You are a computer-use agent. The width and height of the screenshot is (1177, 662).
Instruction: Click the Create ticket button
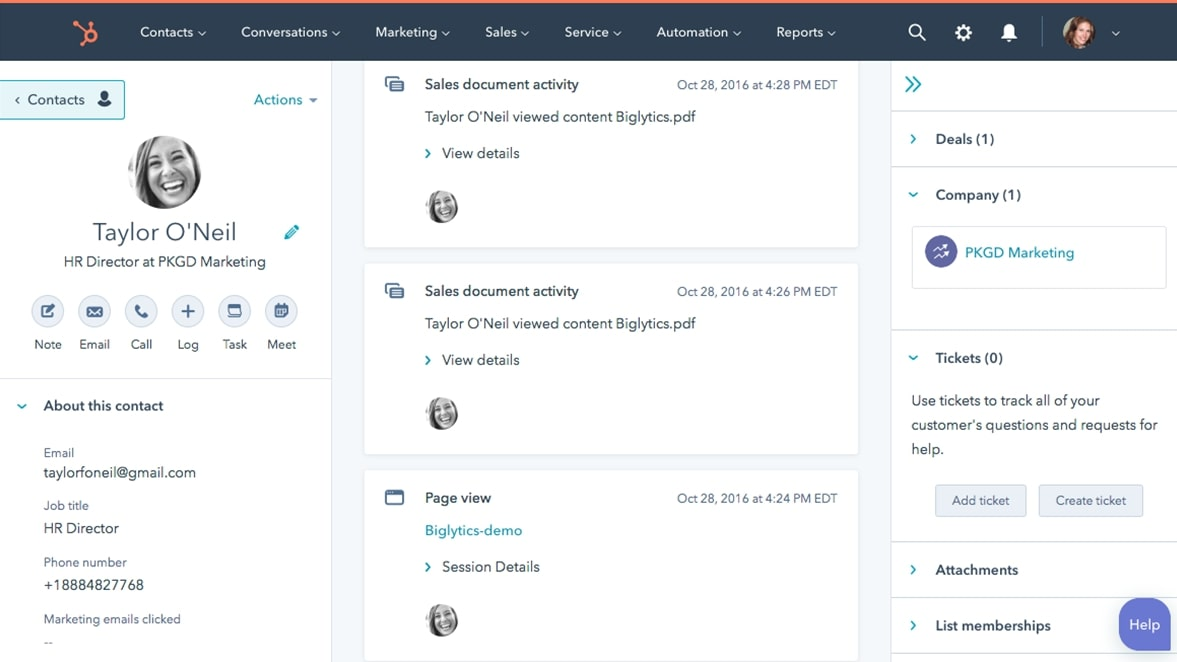click(1090, 500)
